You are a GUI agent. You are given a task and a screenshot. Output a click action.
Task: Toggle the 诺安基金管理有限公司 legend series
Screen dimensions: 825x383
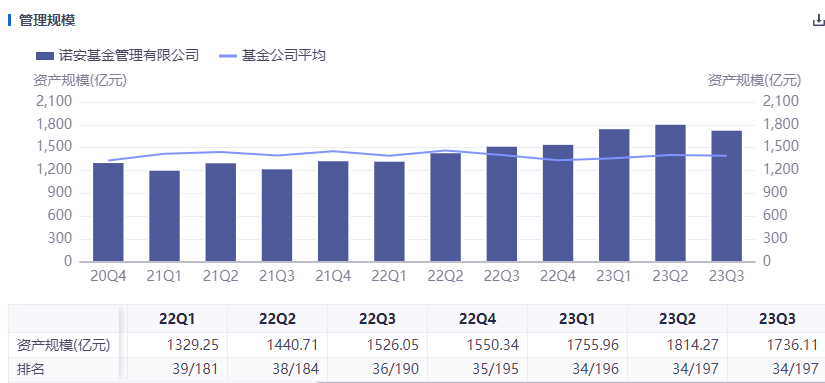(x=117, y=55)
